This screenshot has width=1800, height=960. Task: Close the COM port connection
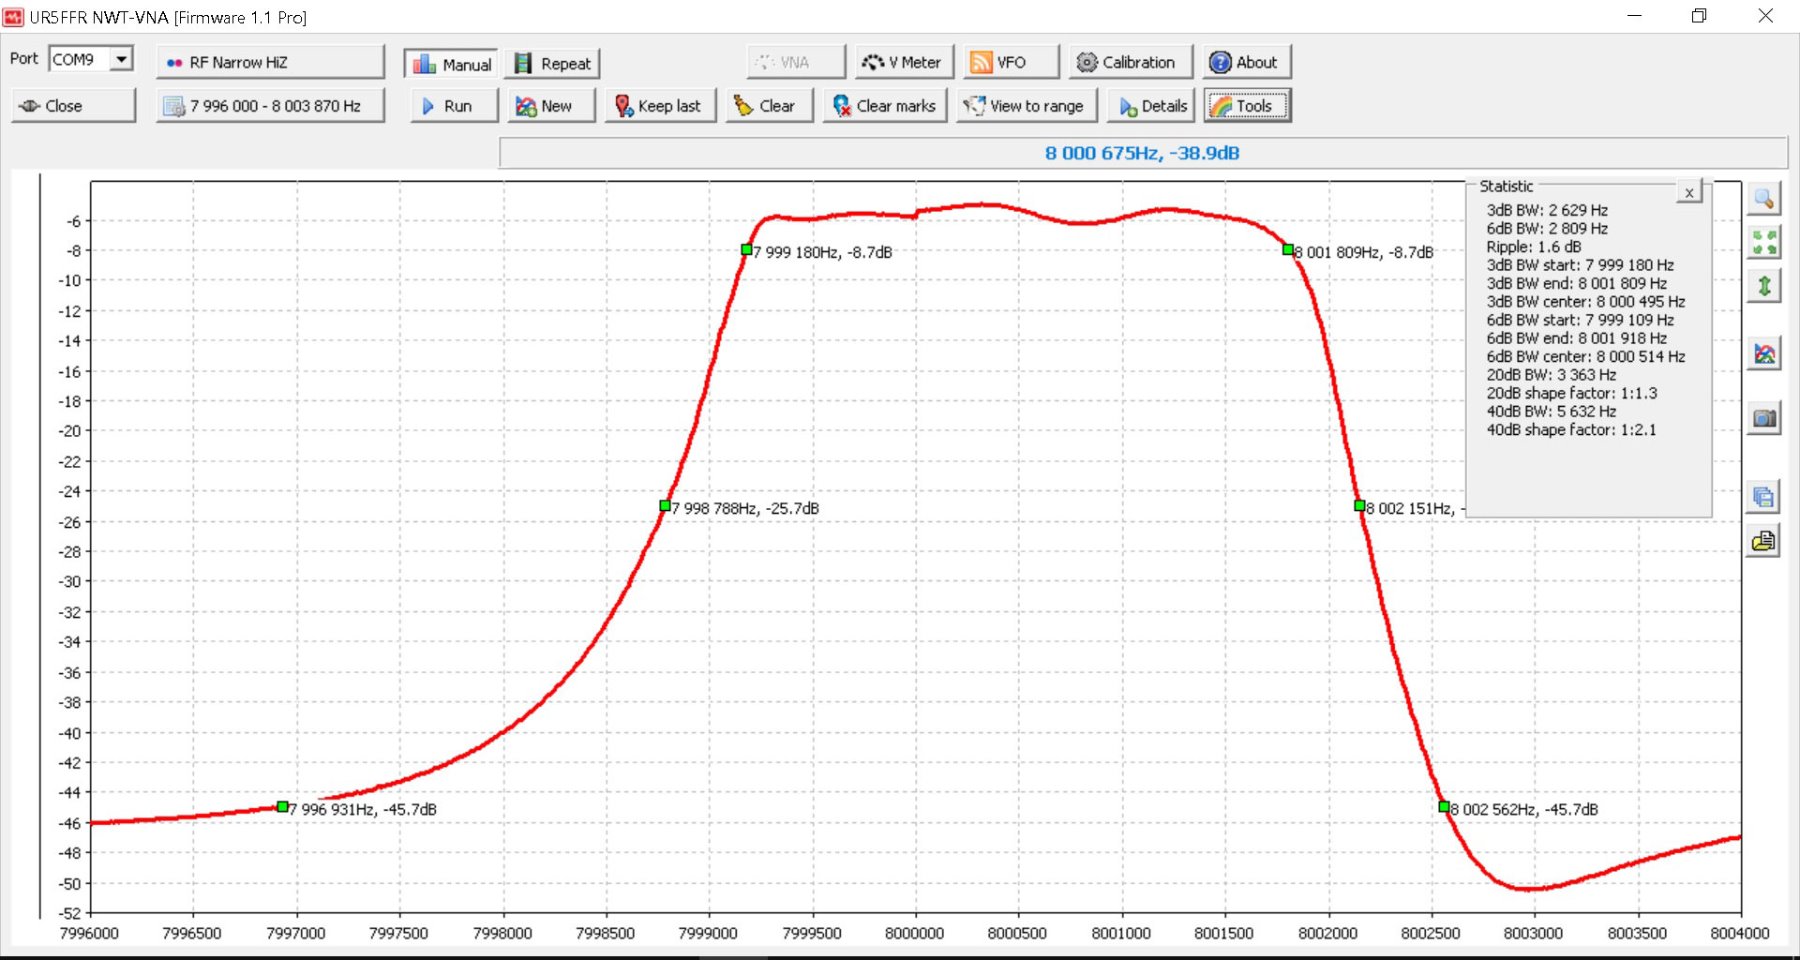click(x=73, y=106)
